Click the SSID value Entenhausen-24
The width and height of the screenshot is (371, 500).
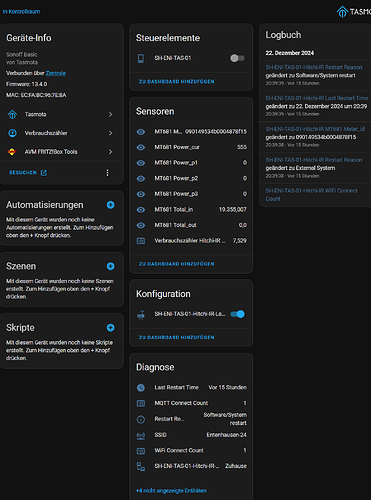click(227, 435)
